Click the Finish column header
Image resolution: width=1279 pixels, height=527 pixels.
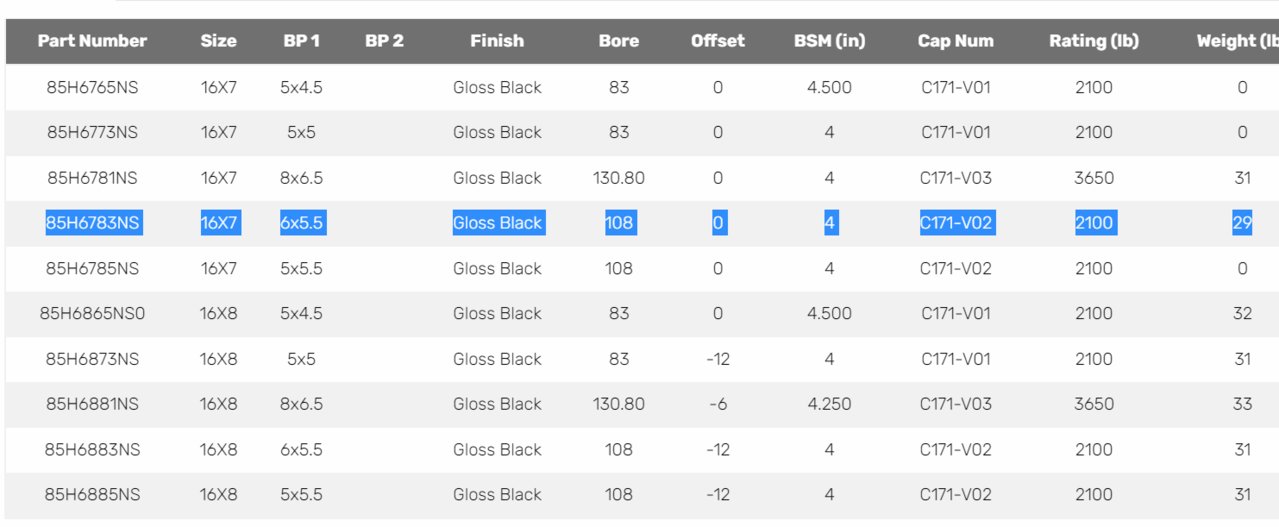497,41
